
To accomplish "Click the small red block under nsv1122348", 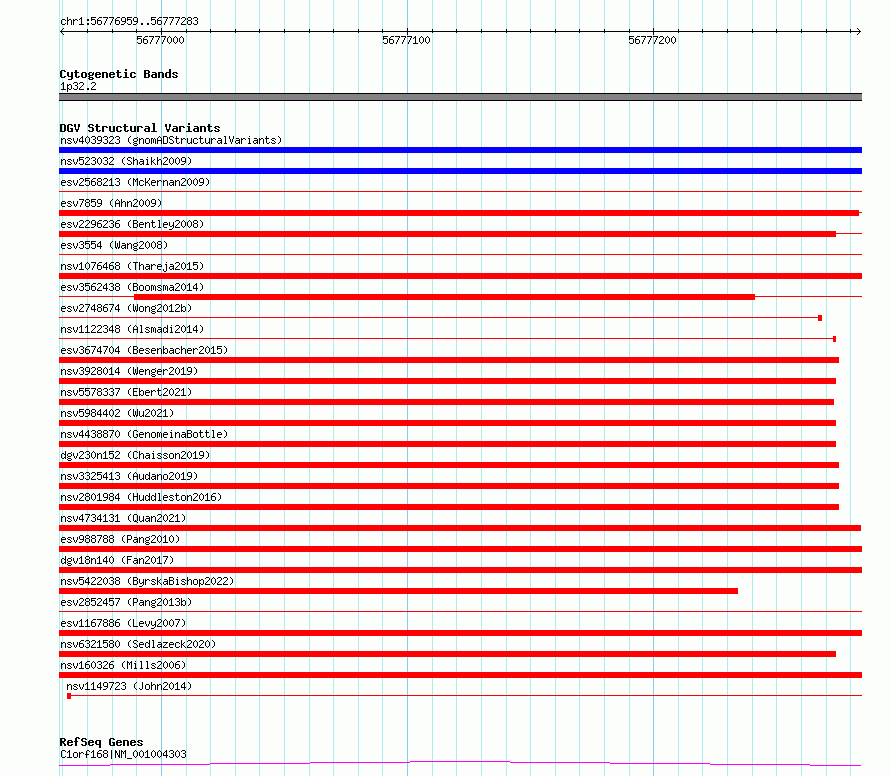I will coord(834,339).
